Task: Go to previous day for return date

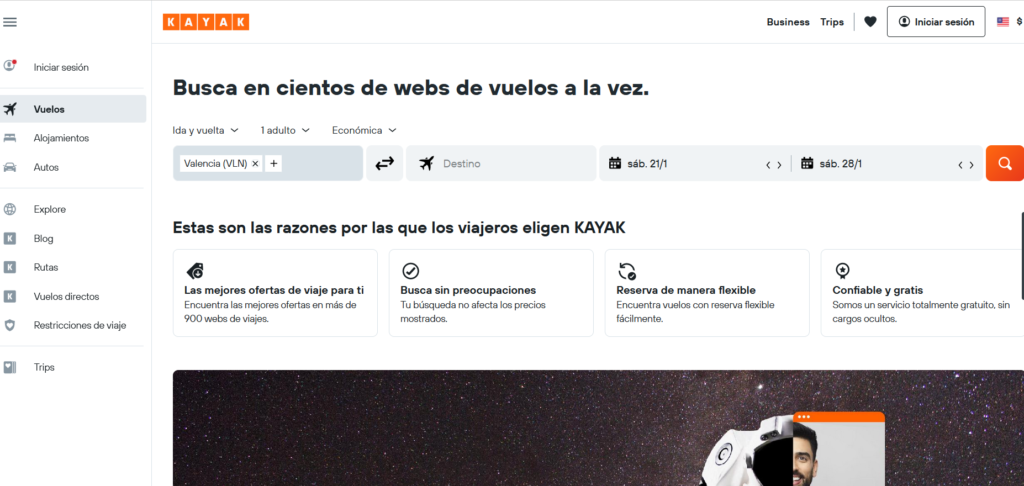Action: point(961,165)
